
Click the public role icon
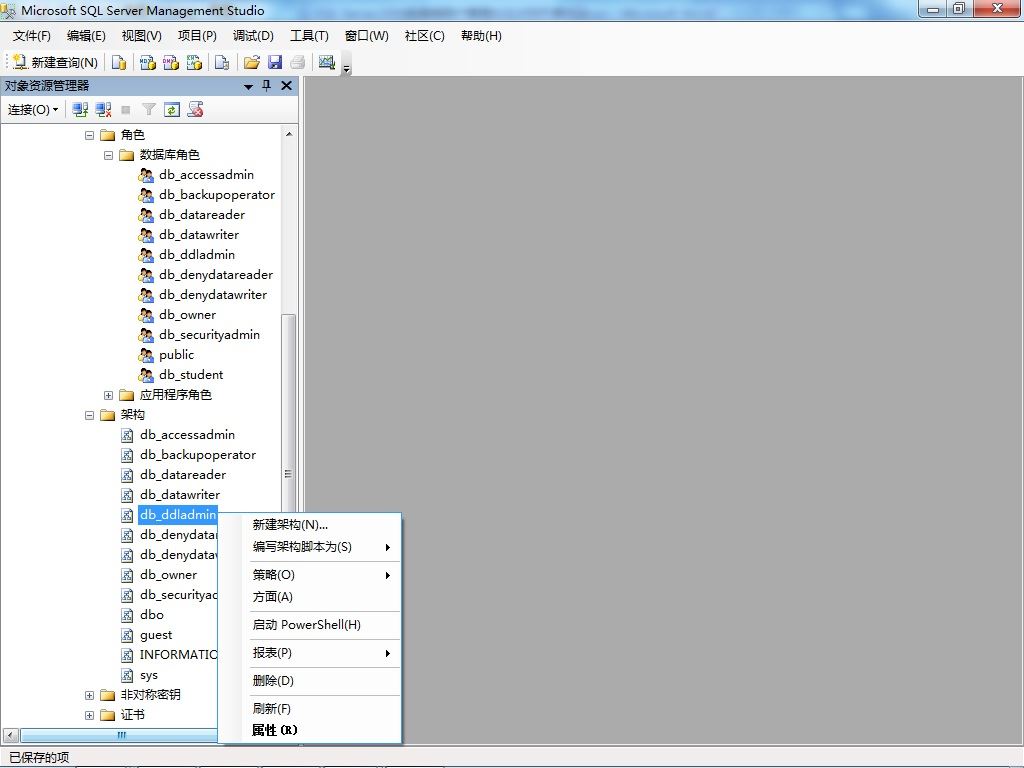(x=146, y=355)
